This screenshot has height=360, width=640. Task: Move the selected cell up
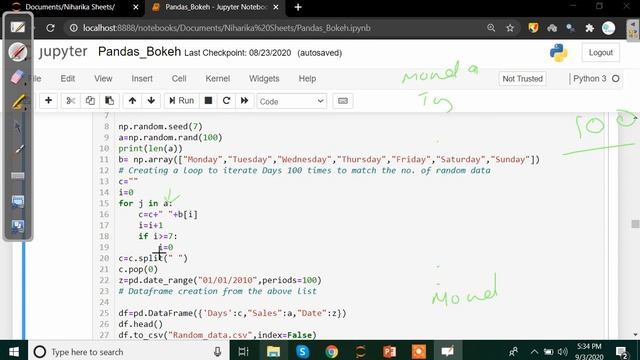[132, 100]
